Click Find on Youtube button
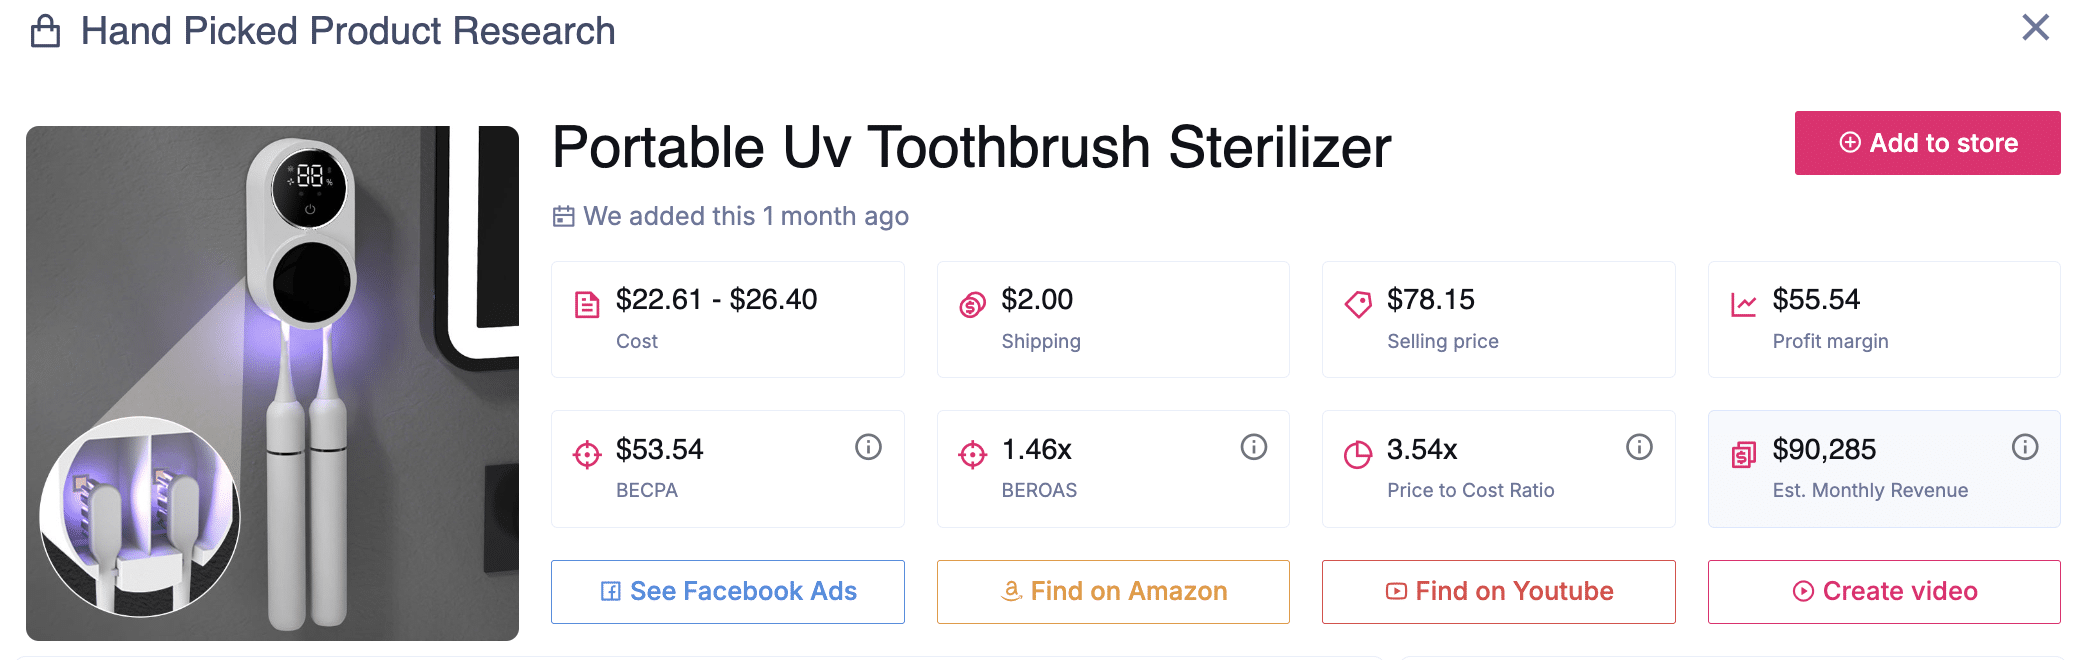2086x660 pixels. pyautogui.click(x=1498, y=592)
